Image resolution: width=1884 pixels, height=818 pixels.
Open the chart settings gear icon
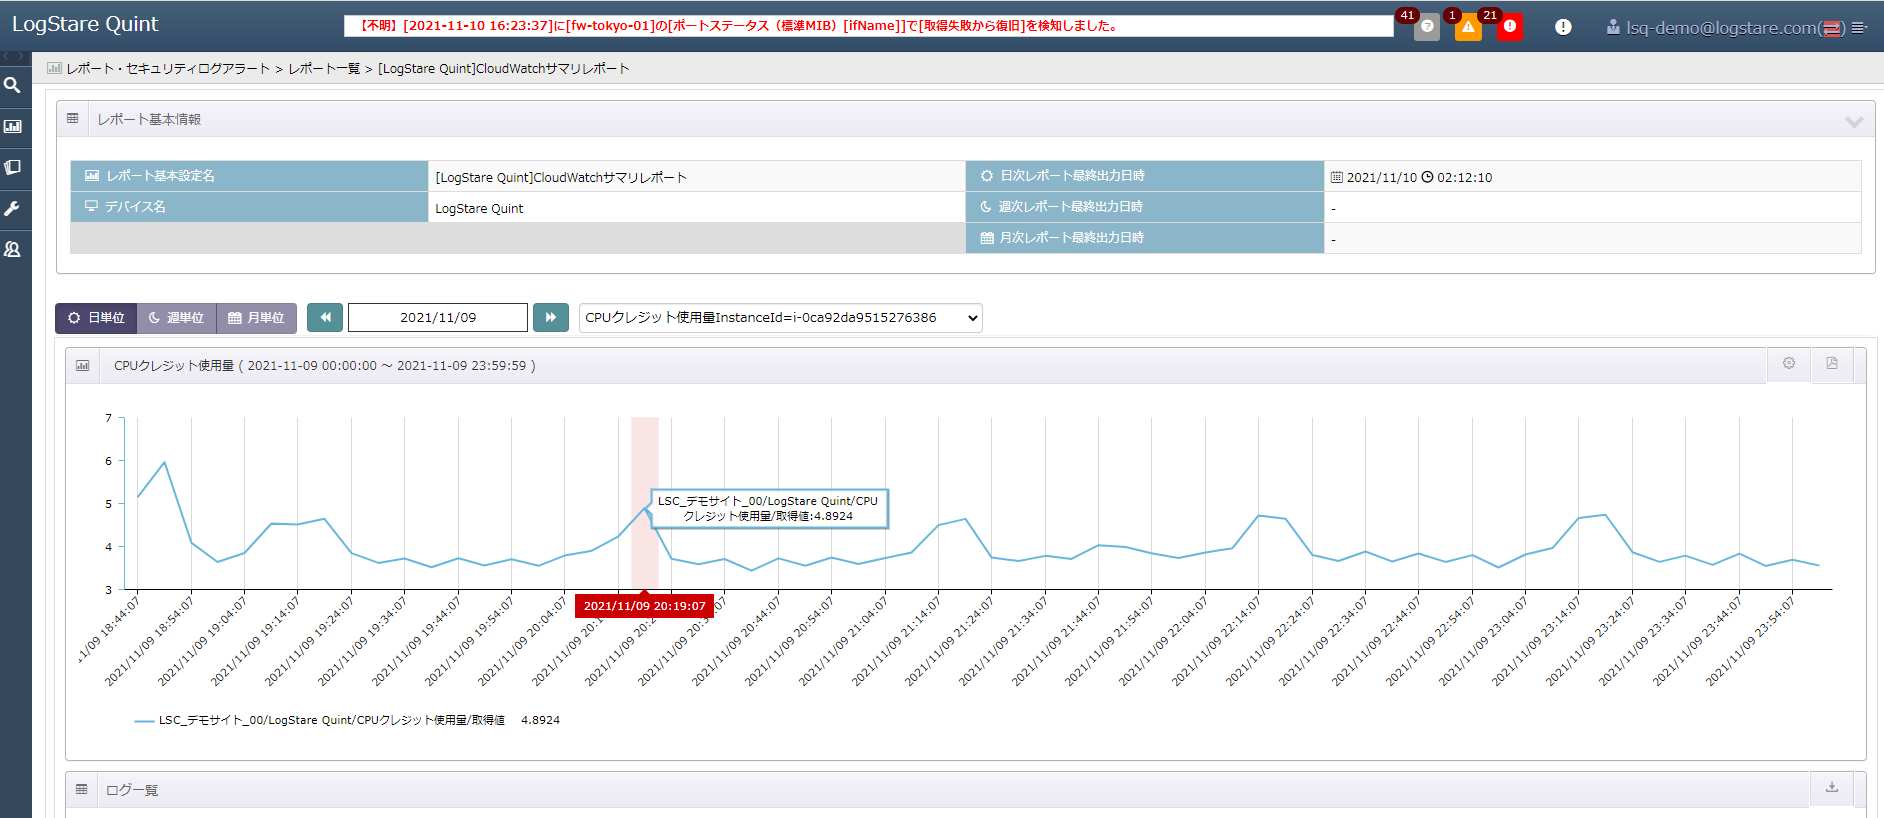tap(1789, 363)
